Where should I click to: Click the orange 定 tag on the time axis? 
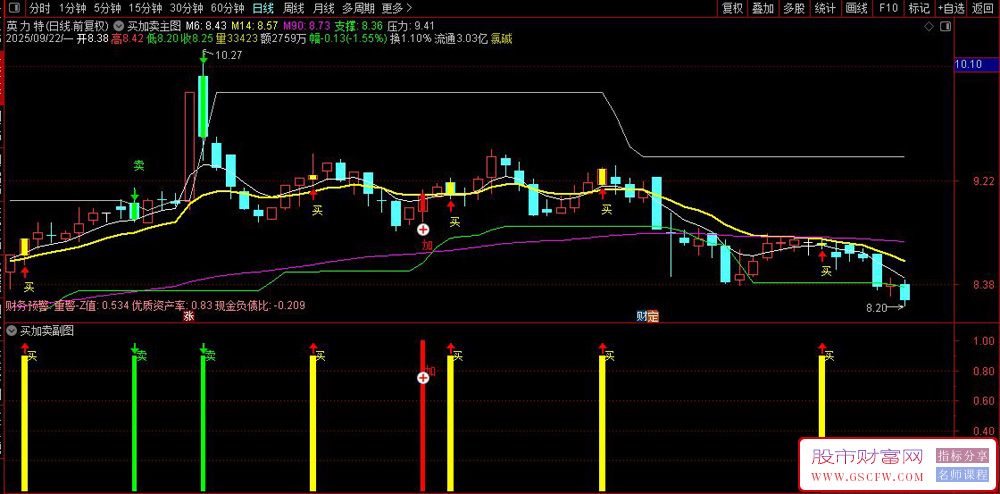[x=652, y=316]
